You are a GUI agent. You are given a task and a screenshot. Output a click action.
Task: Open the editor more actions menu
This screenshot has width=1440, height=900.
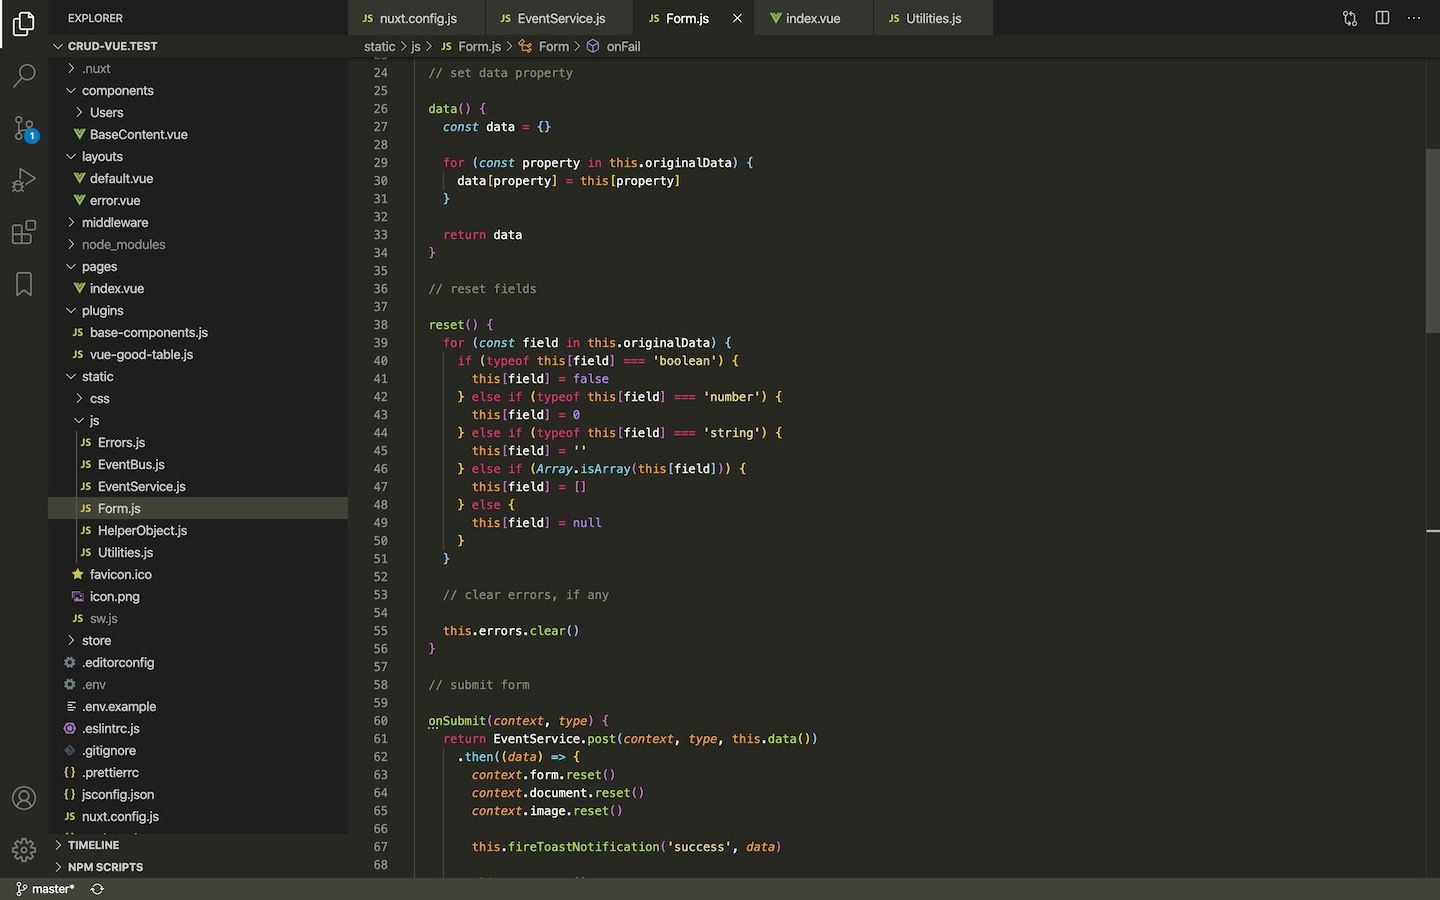click(1414, 18)
